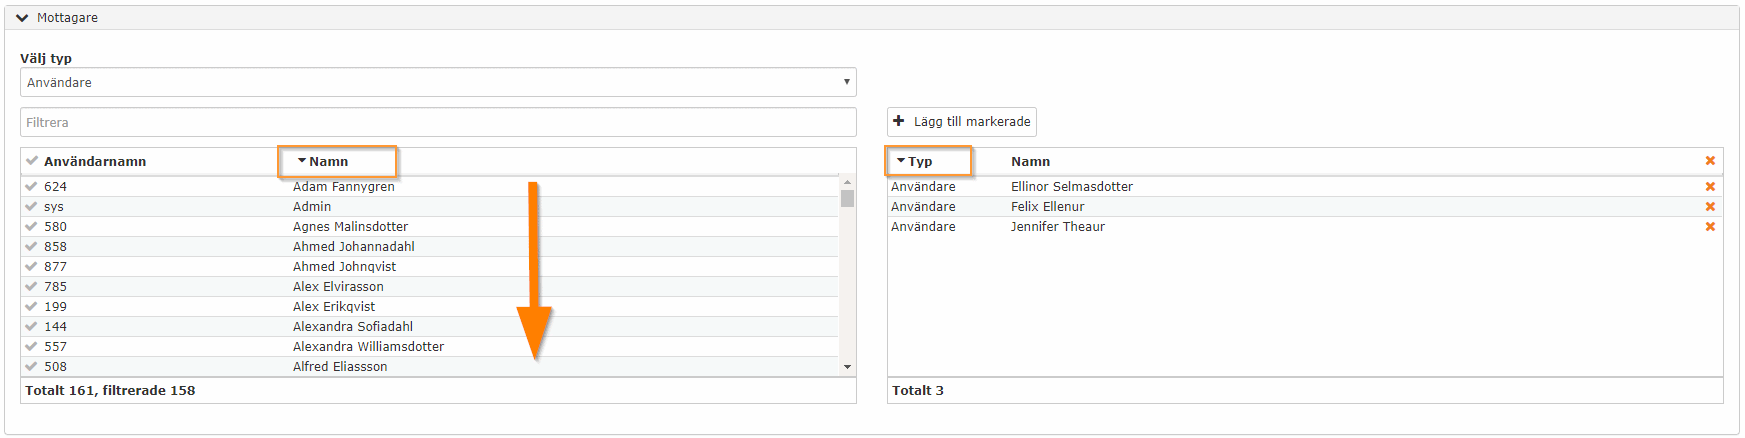Tick checkmark for sys Admin row
Viewport: 1745px width, 438px height.
pyautogui.click(x=32, y=207)
